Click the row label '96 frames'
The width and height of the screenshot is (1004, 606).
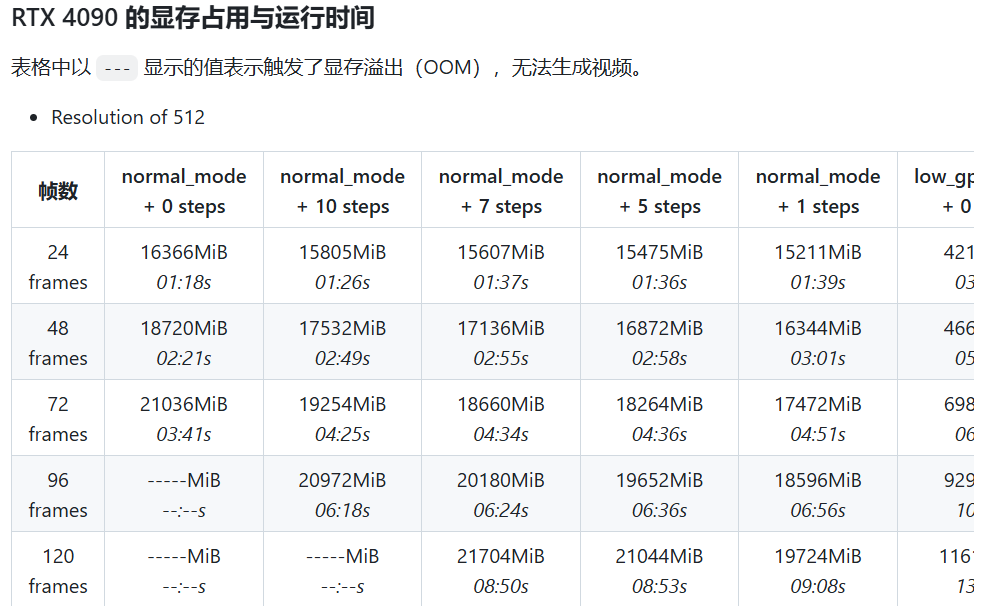pos(58,495)
